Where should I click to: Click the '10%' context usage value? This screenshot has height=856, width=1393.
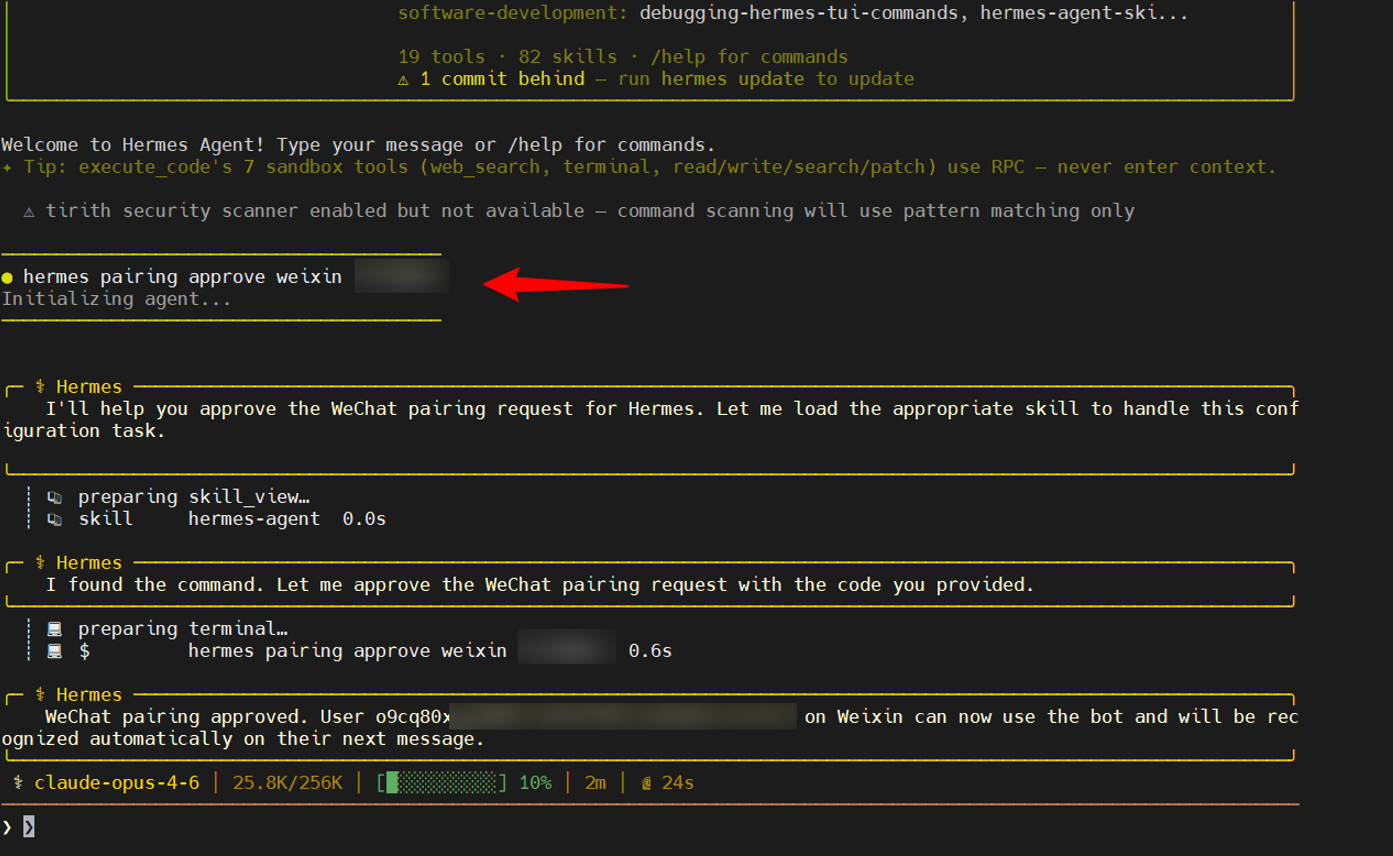point(535,783)
